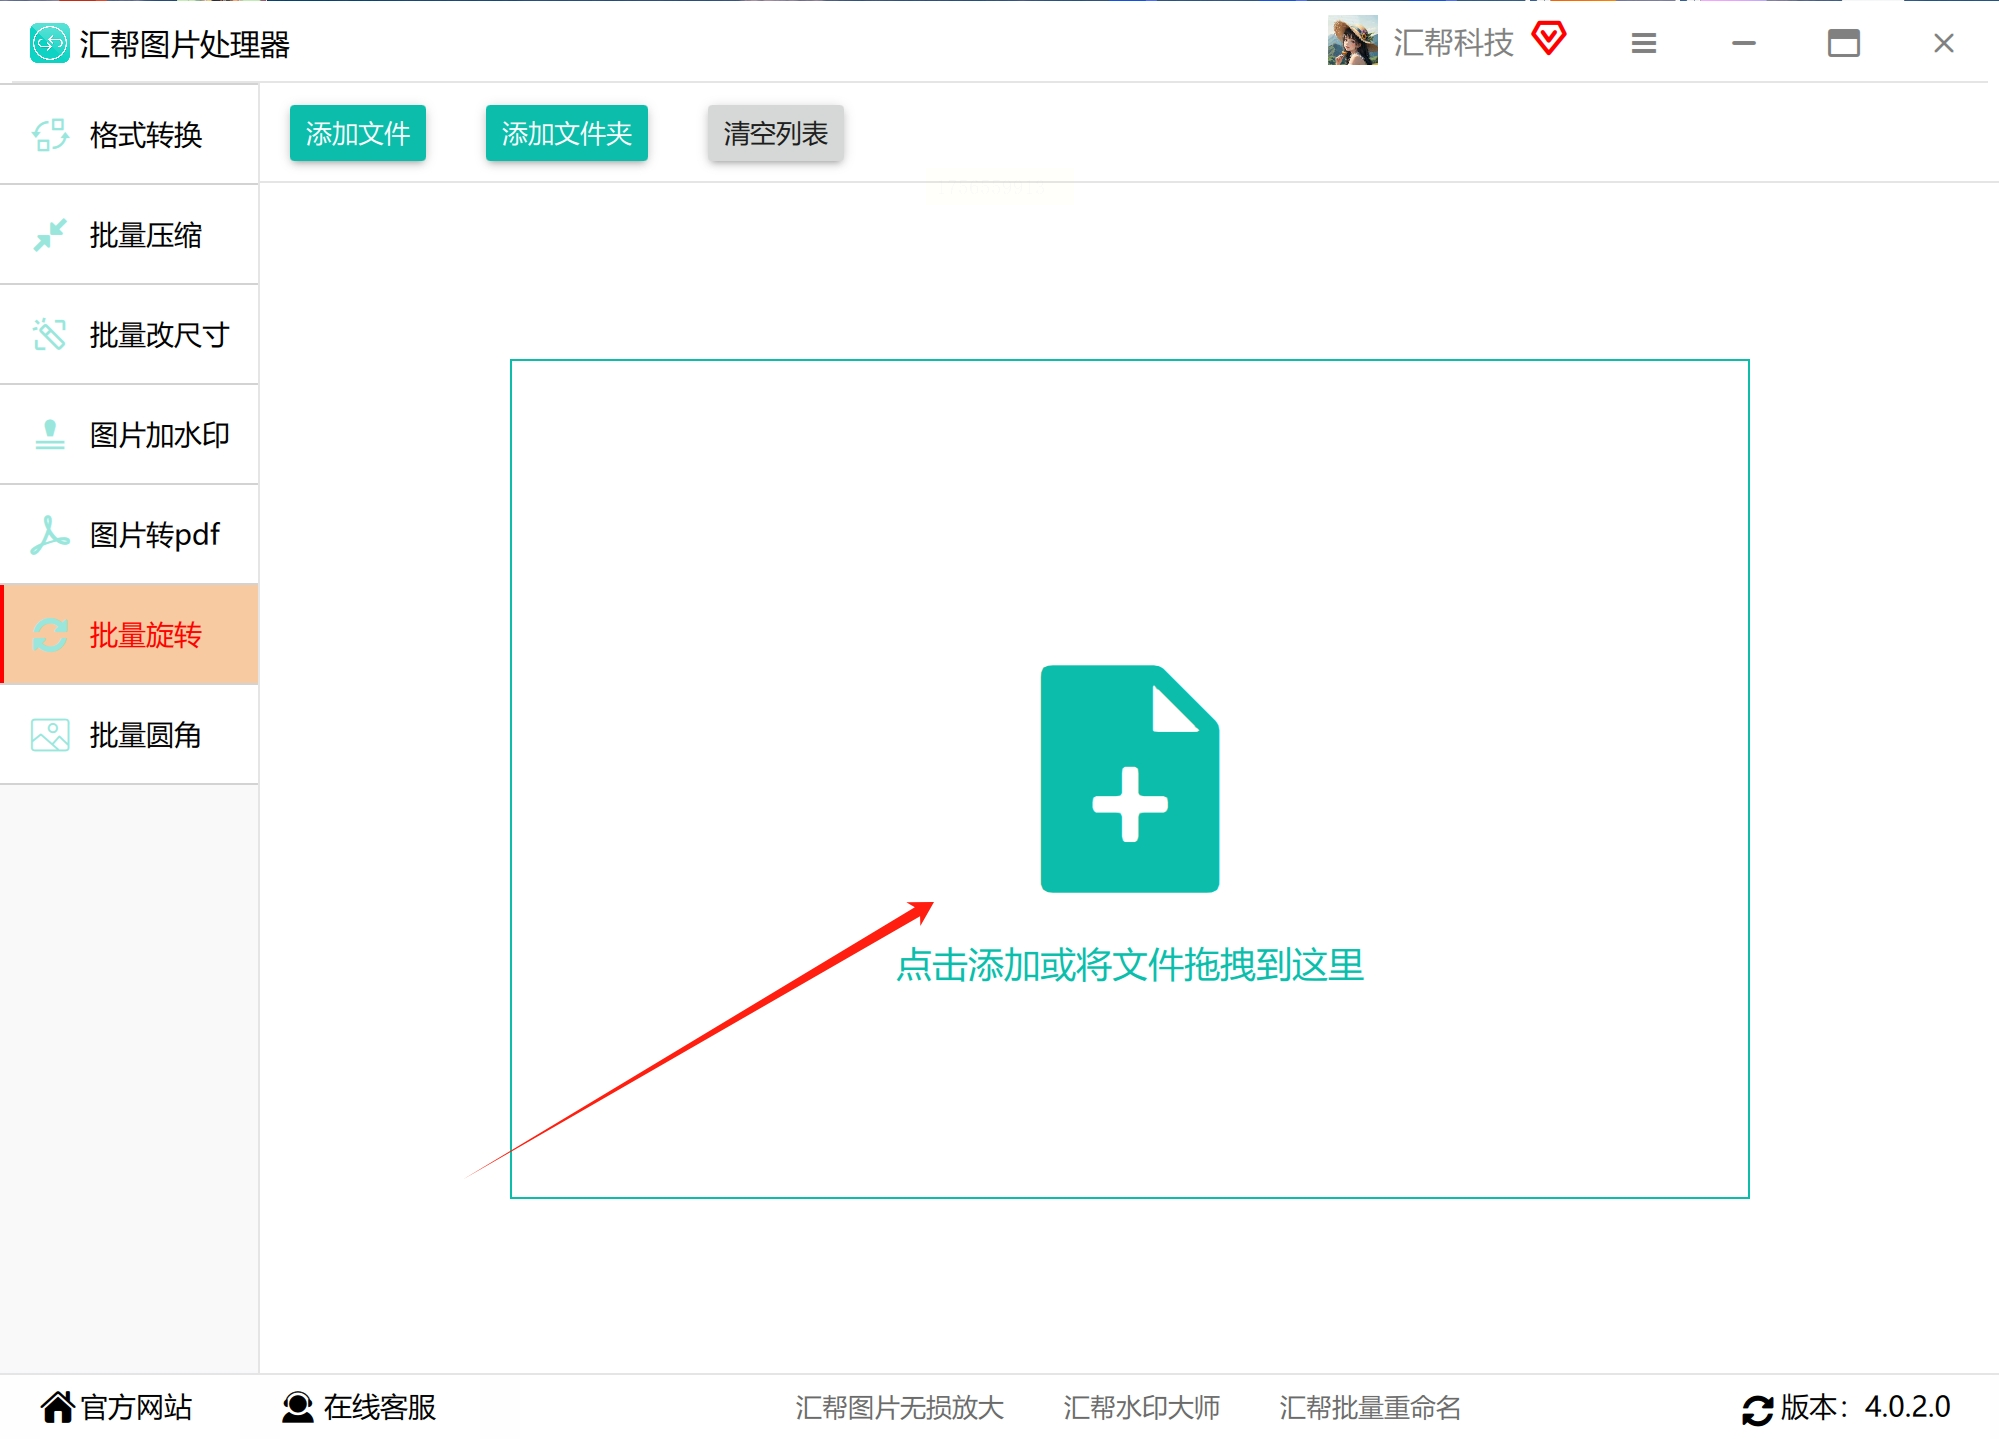The image size is (1999, 1439).
Task: Click the user avatar picture
Action: point(1352,42)
